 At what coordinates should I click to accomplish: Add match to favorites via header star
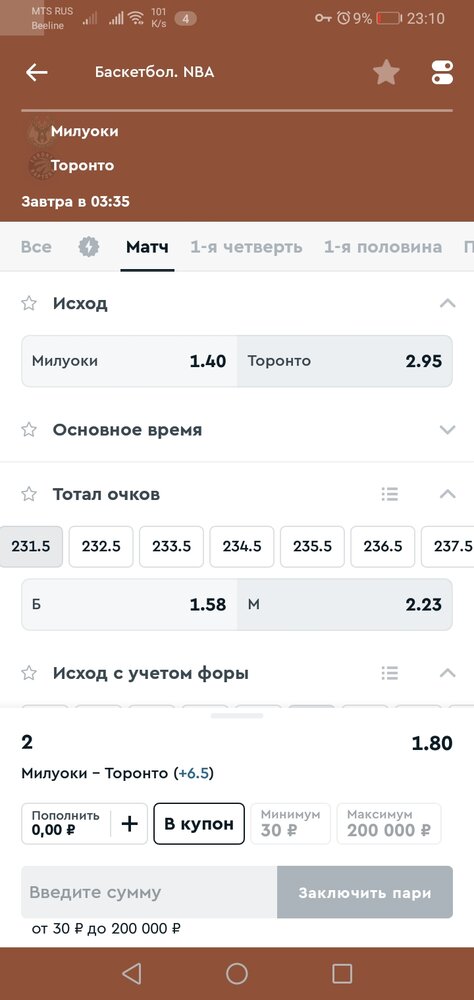[x=386, y=72]
